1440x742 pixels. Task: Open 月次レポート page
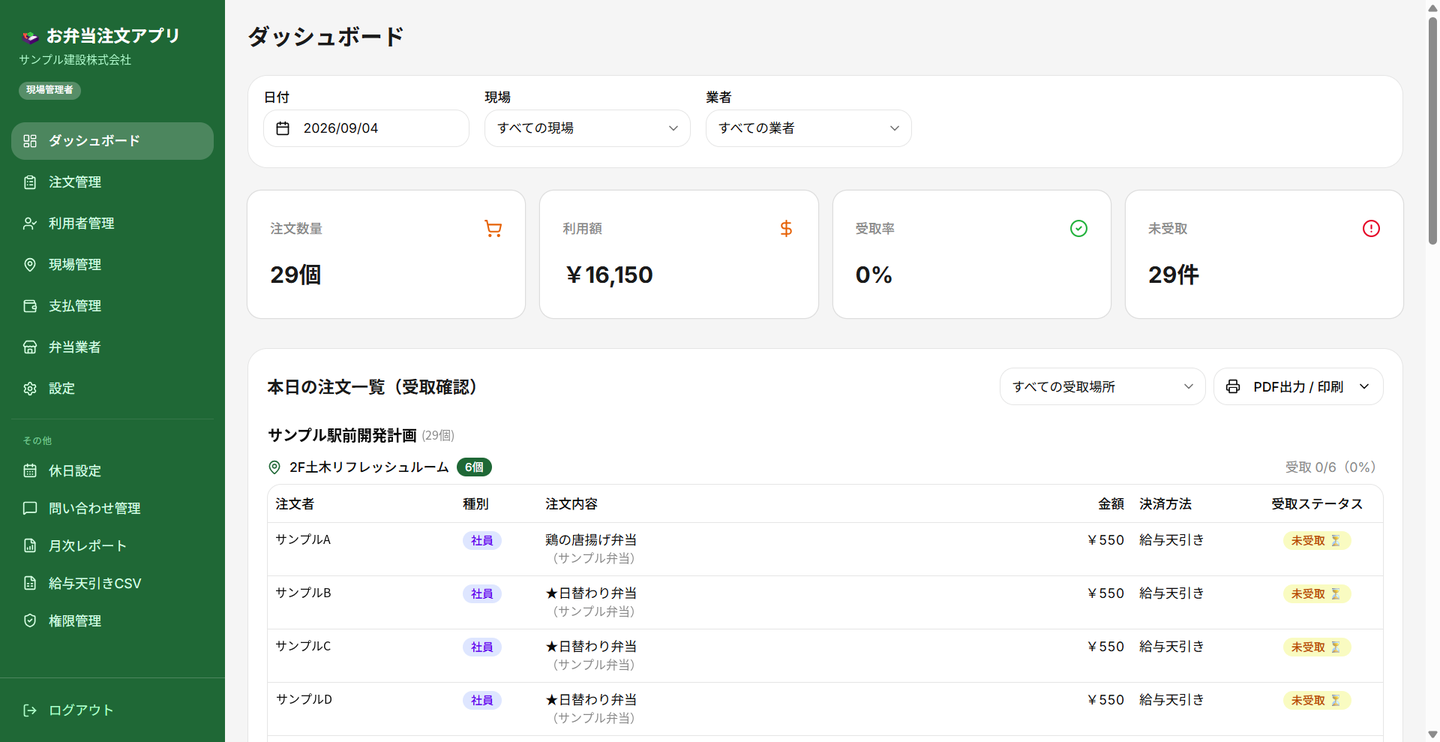tap(112, 546)
